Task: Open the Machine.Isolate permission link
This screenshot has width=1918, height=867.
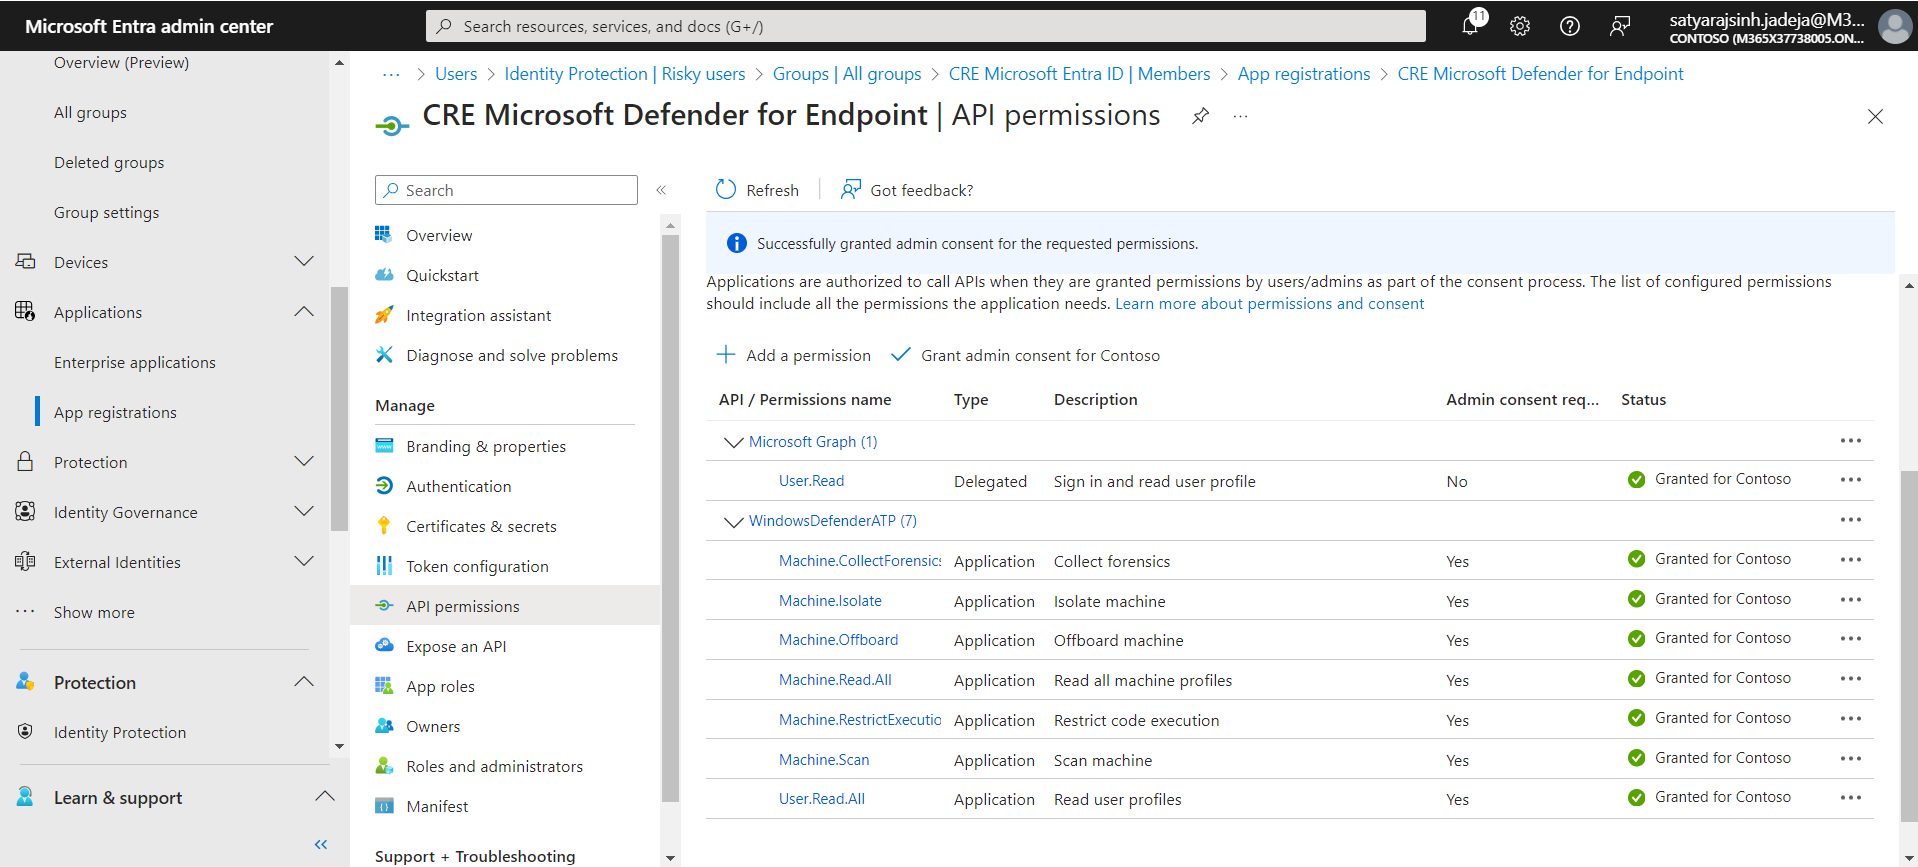Action: 830,601
